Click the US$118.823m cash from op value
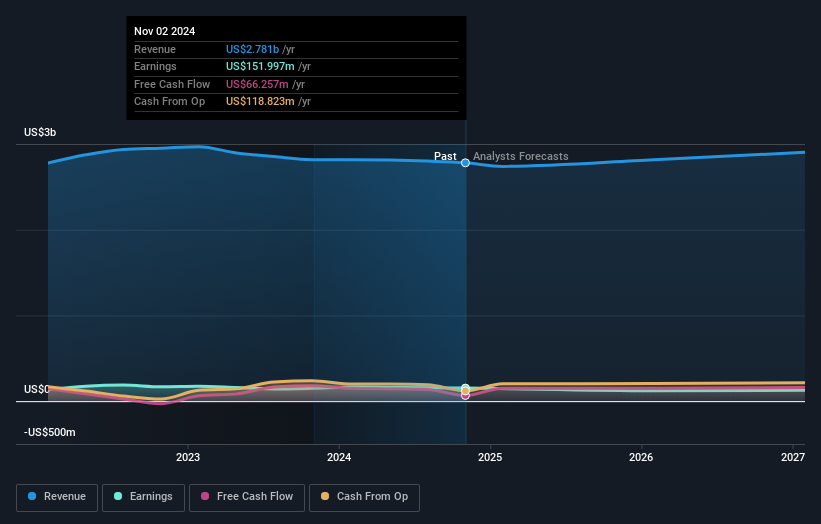821x524 pixels. [260, 102]
